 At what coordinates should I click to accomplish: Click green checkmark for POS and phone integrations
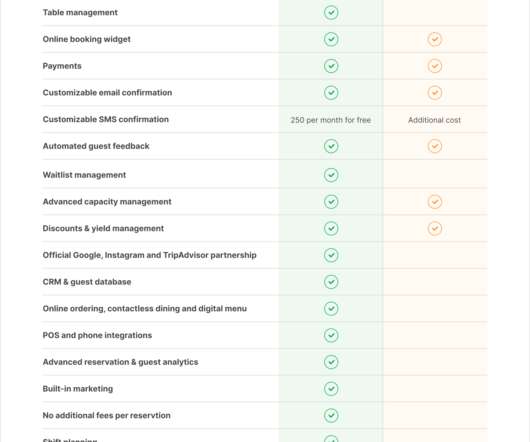click(x=331, y=335)
